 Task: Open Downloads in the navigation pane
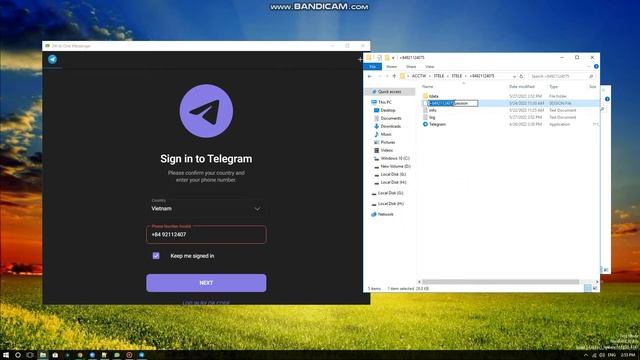coord(390,126)
